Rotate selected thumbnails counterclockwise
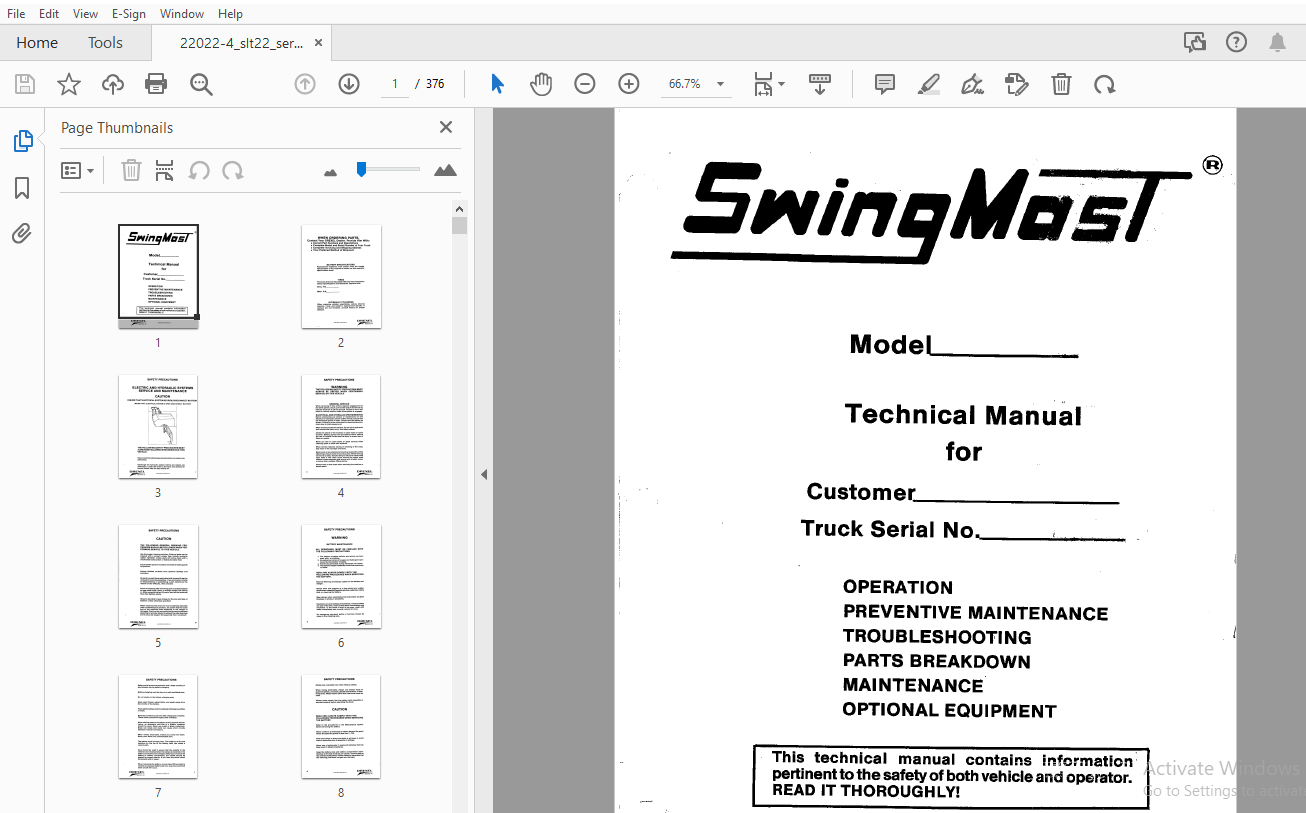 coord(199,171)
